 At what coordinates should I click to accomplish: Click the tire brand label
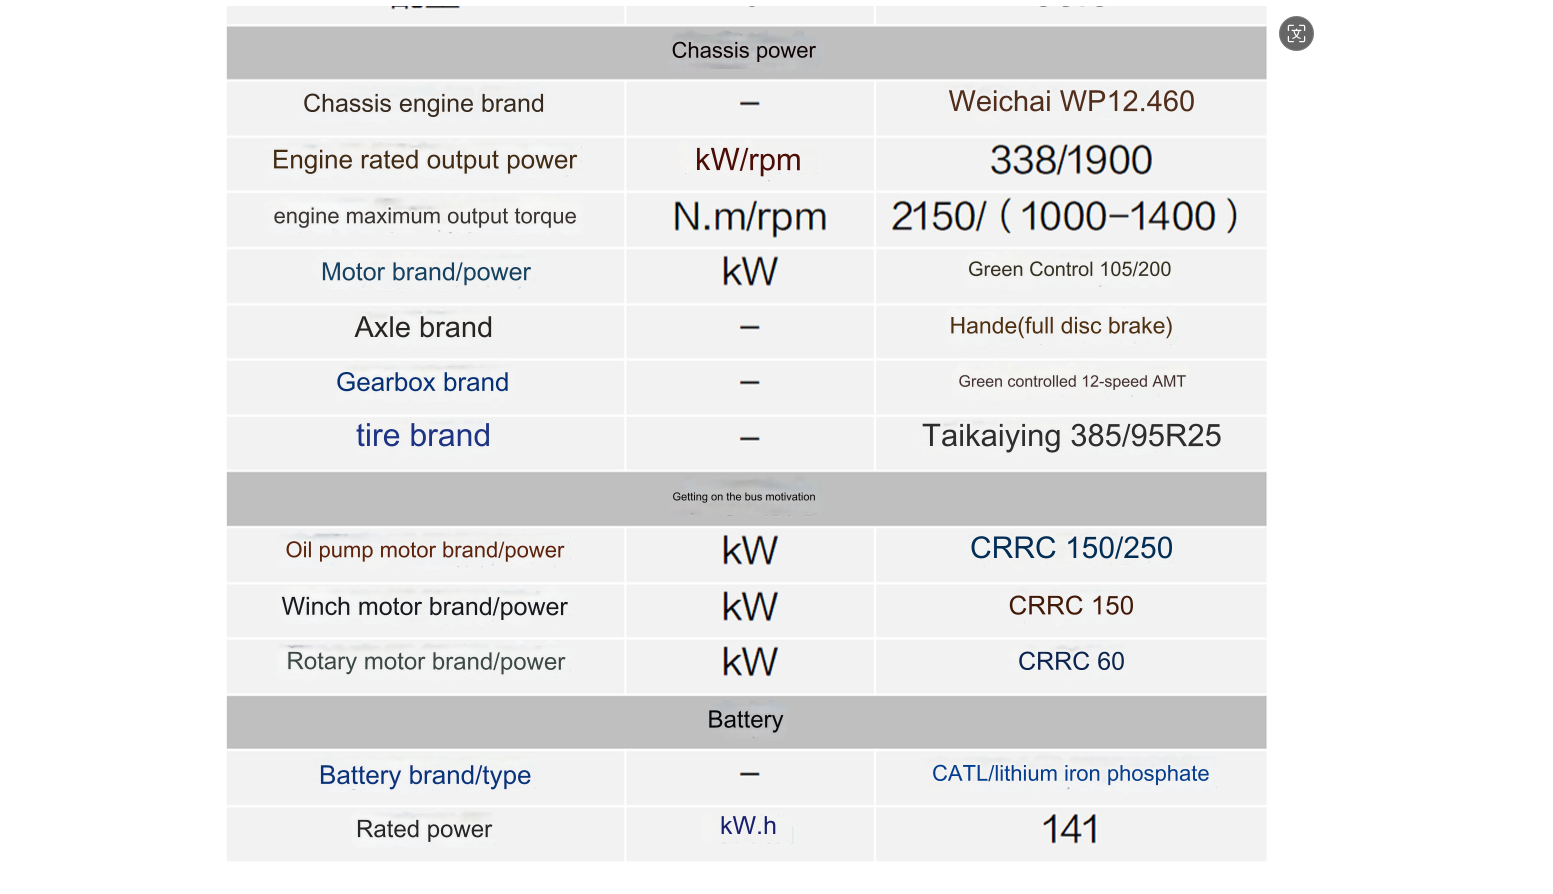click(x=423, y=436)
